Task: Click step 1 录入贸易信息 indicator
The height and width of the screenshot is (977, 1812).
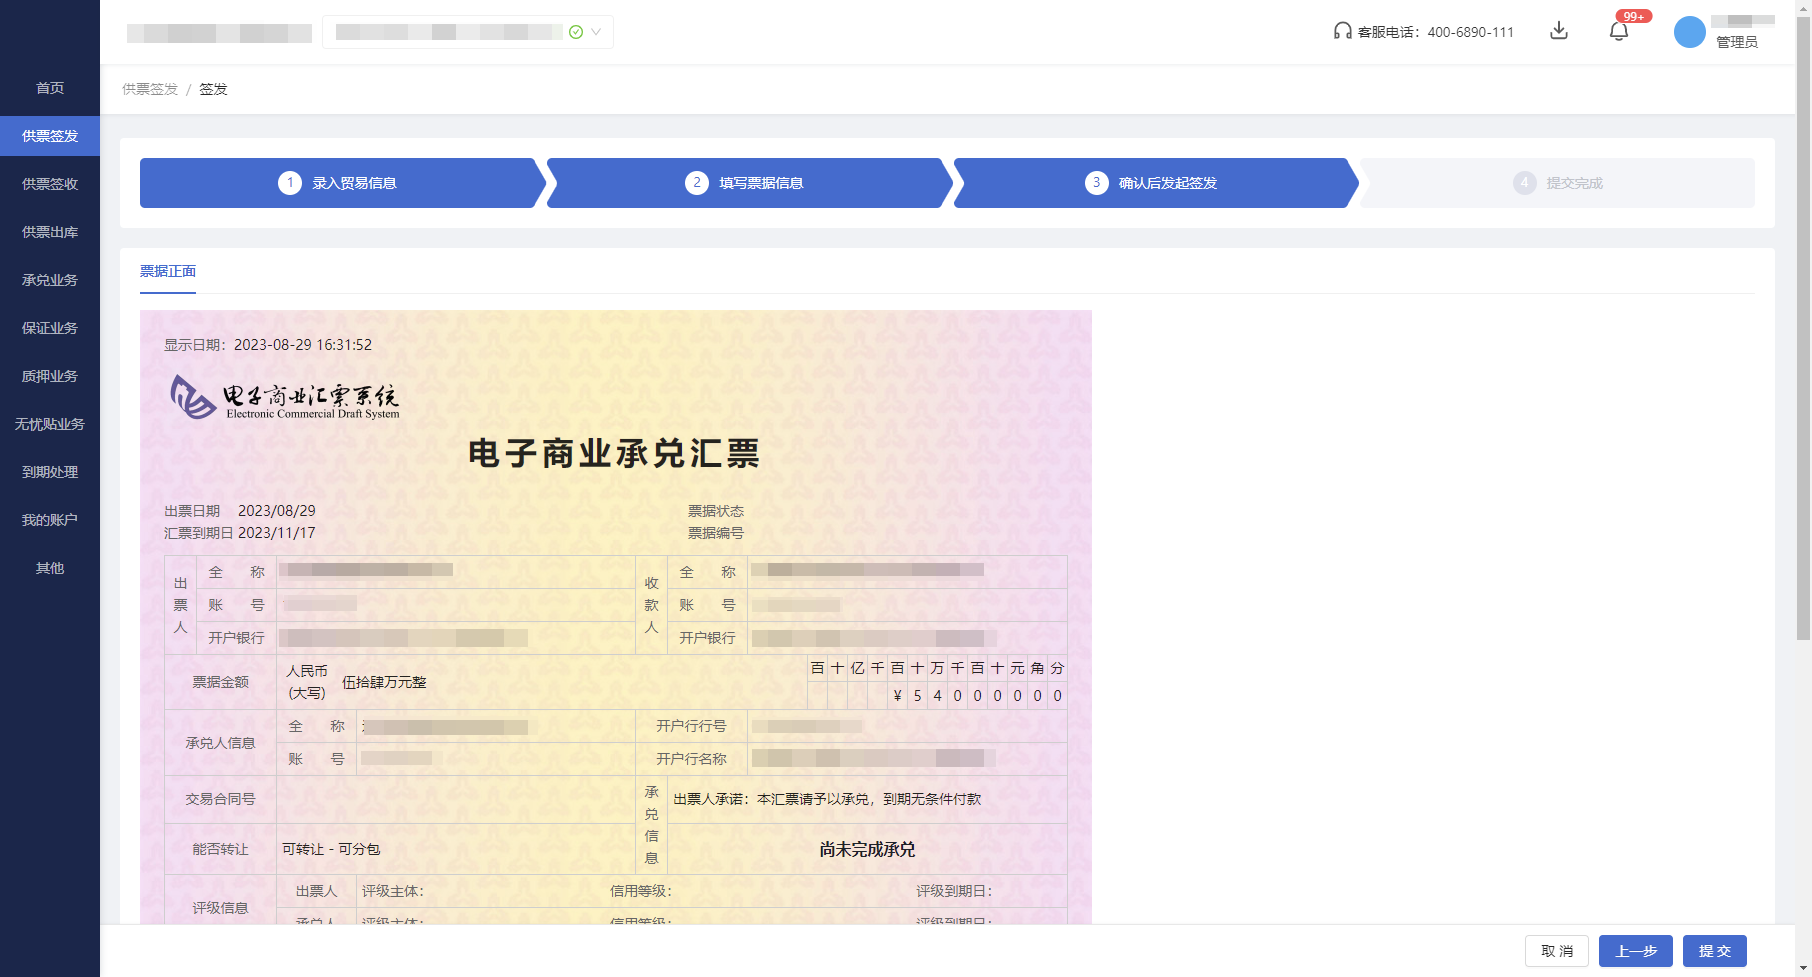Action: [340, 183]
